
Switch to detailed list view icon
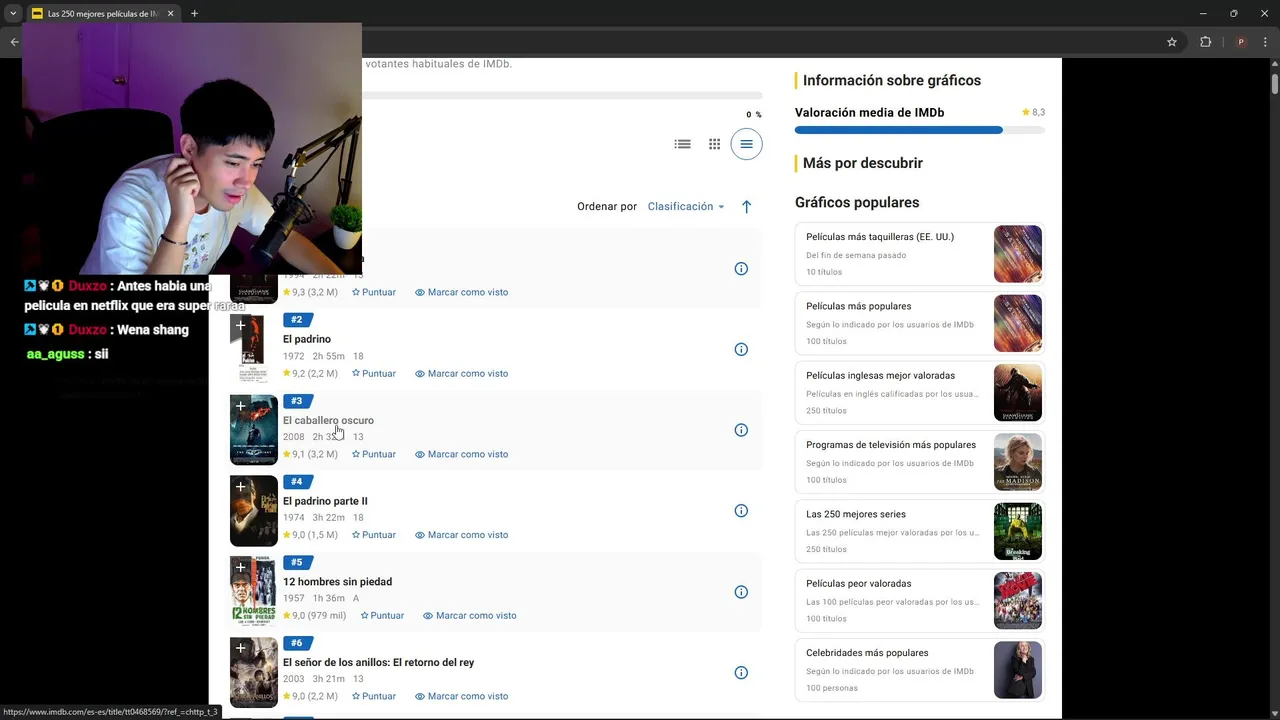pos(683,144)
